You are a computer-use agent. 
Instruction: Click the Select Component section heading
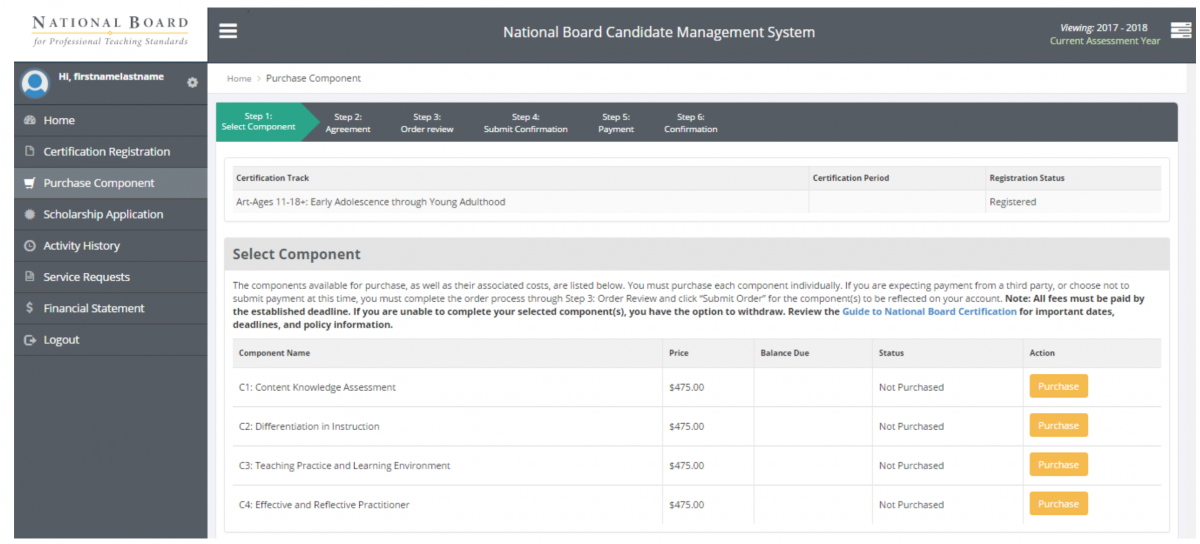(x=297, y=254)
